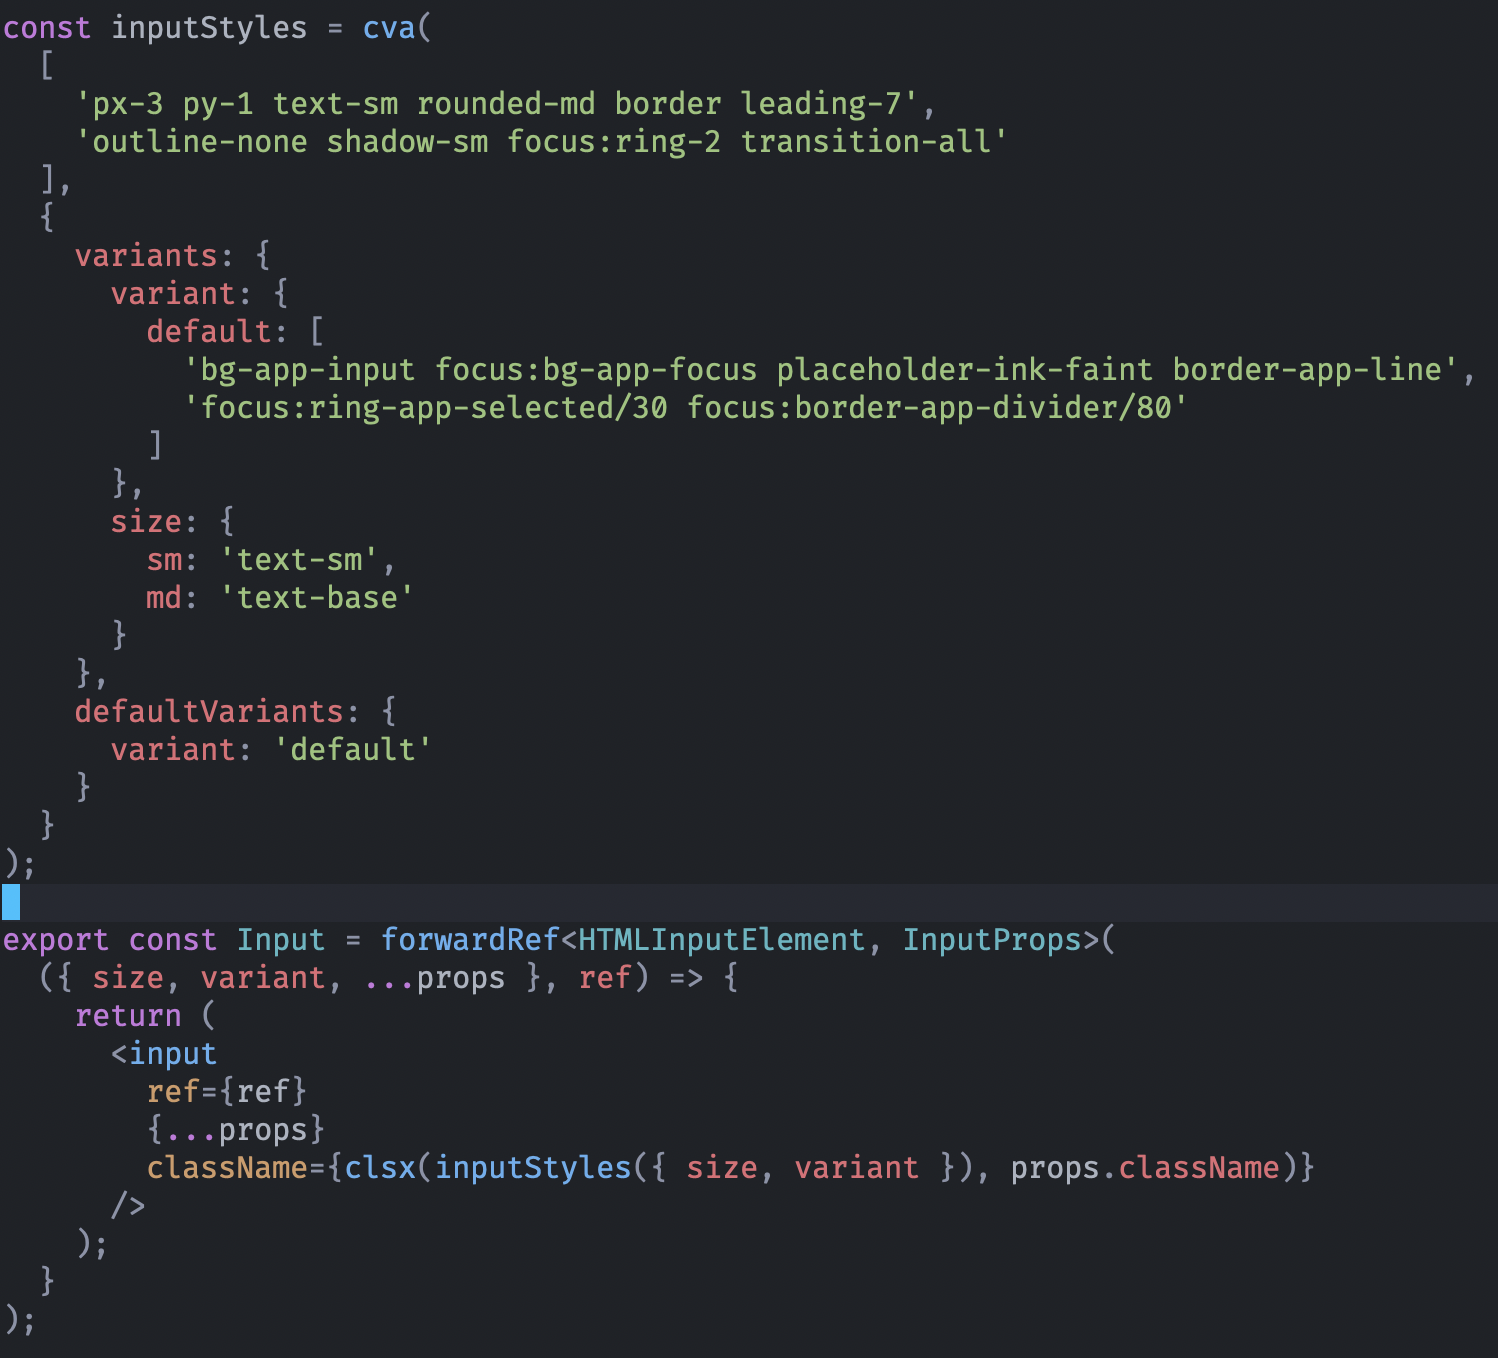Click the ref={ref} attribute
The width and height of the screenshot is (1498, 1358).
(x=227, y=1092)
